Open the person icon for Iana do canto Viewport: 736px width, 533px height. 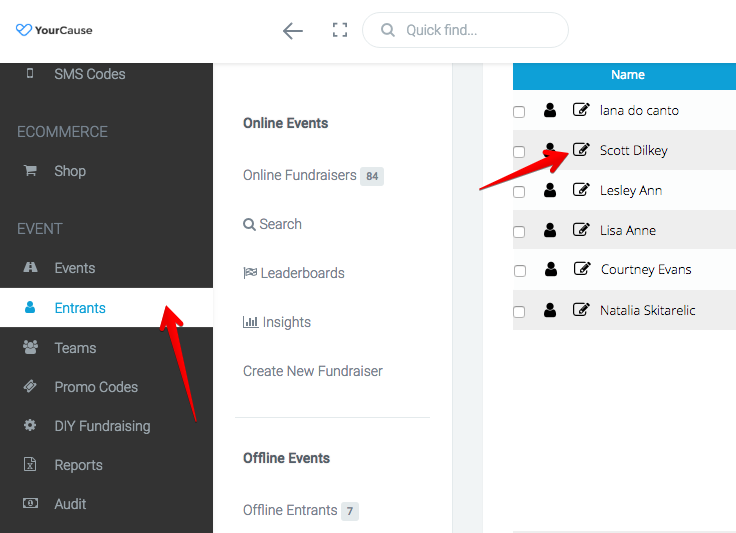[550, 110]
